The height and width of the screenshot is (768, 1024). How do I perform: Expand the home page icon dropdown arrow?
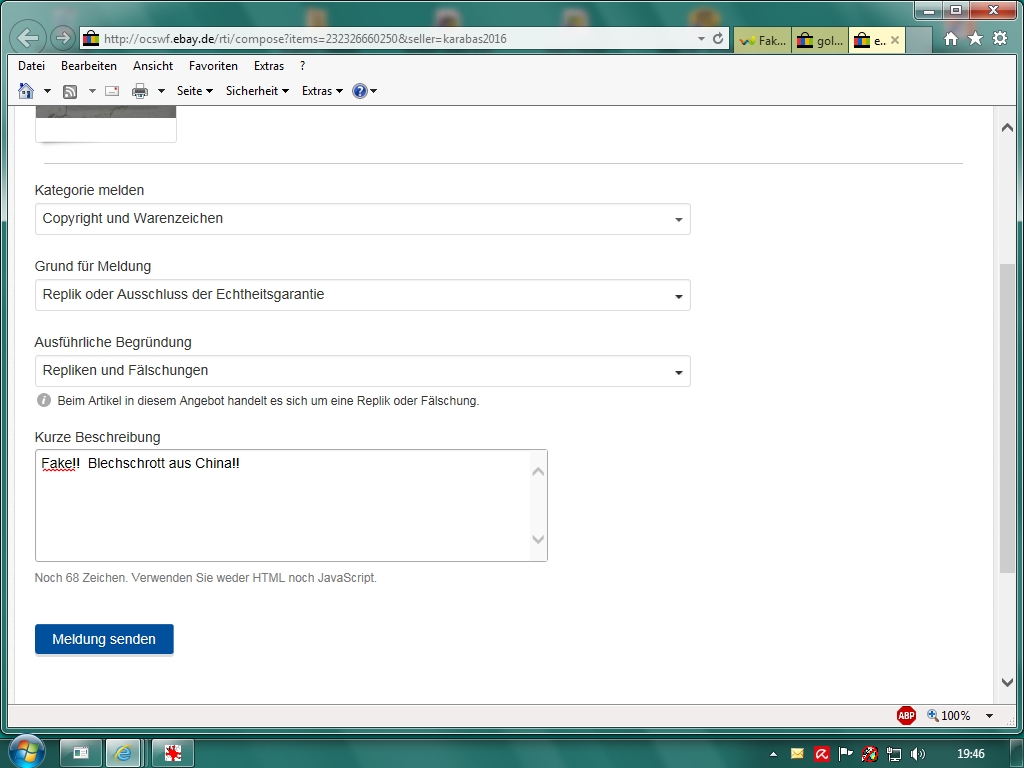[x=47, y=91]
